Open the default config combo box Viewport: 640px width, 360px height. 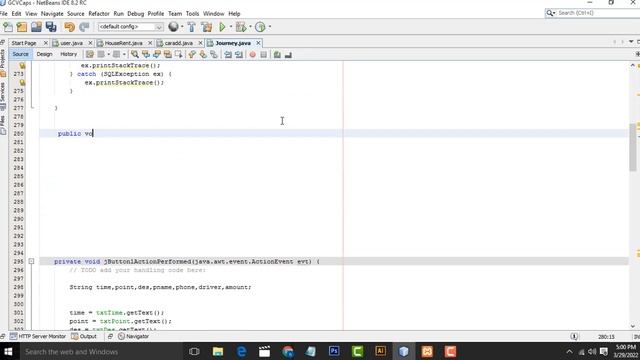click(x=130, y=27)
